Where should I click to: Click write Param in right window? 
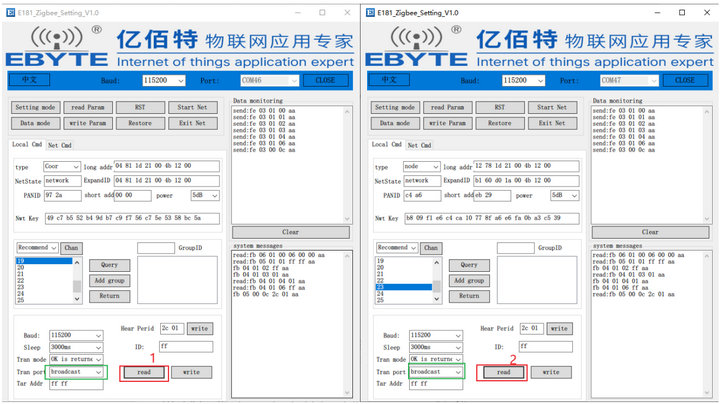click(447, 123)
